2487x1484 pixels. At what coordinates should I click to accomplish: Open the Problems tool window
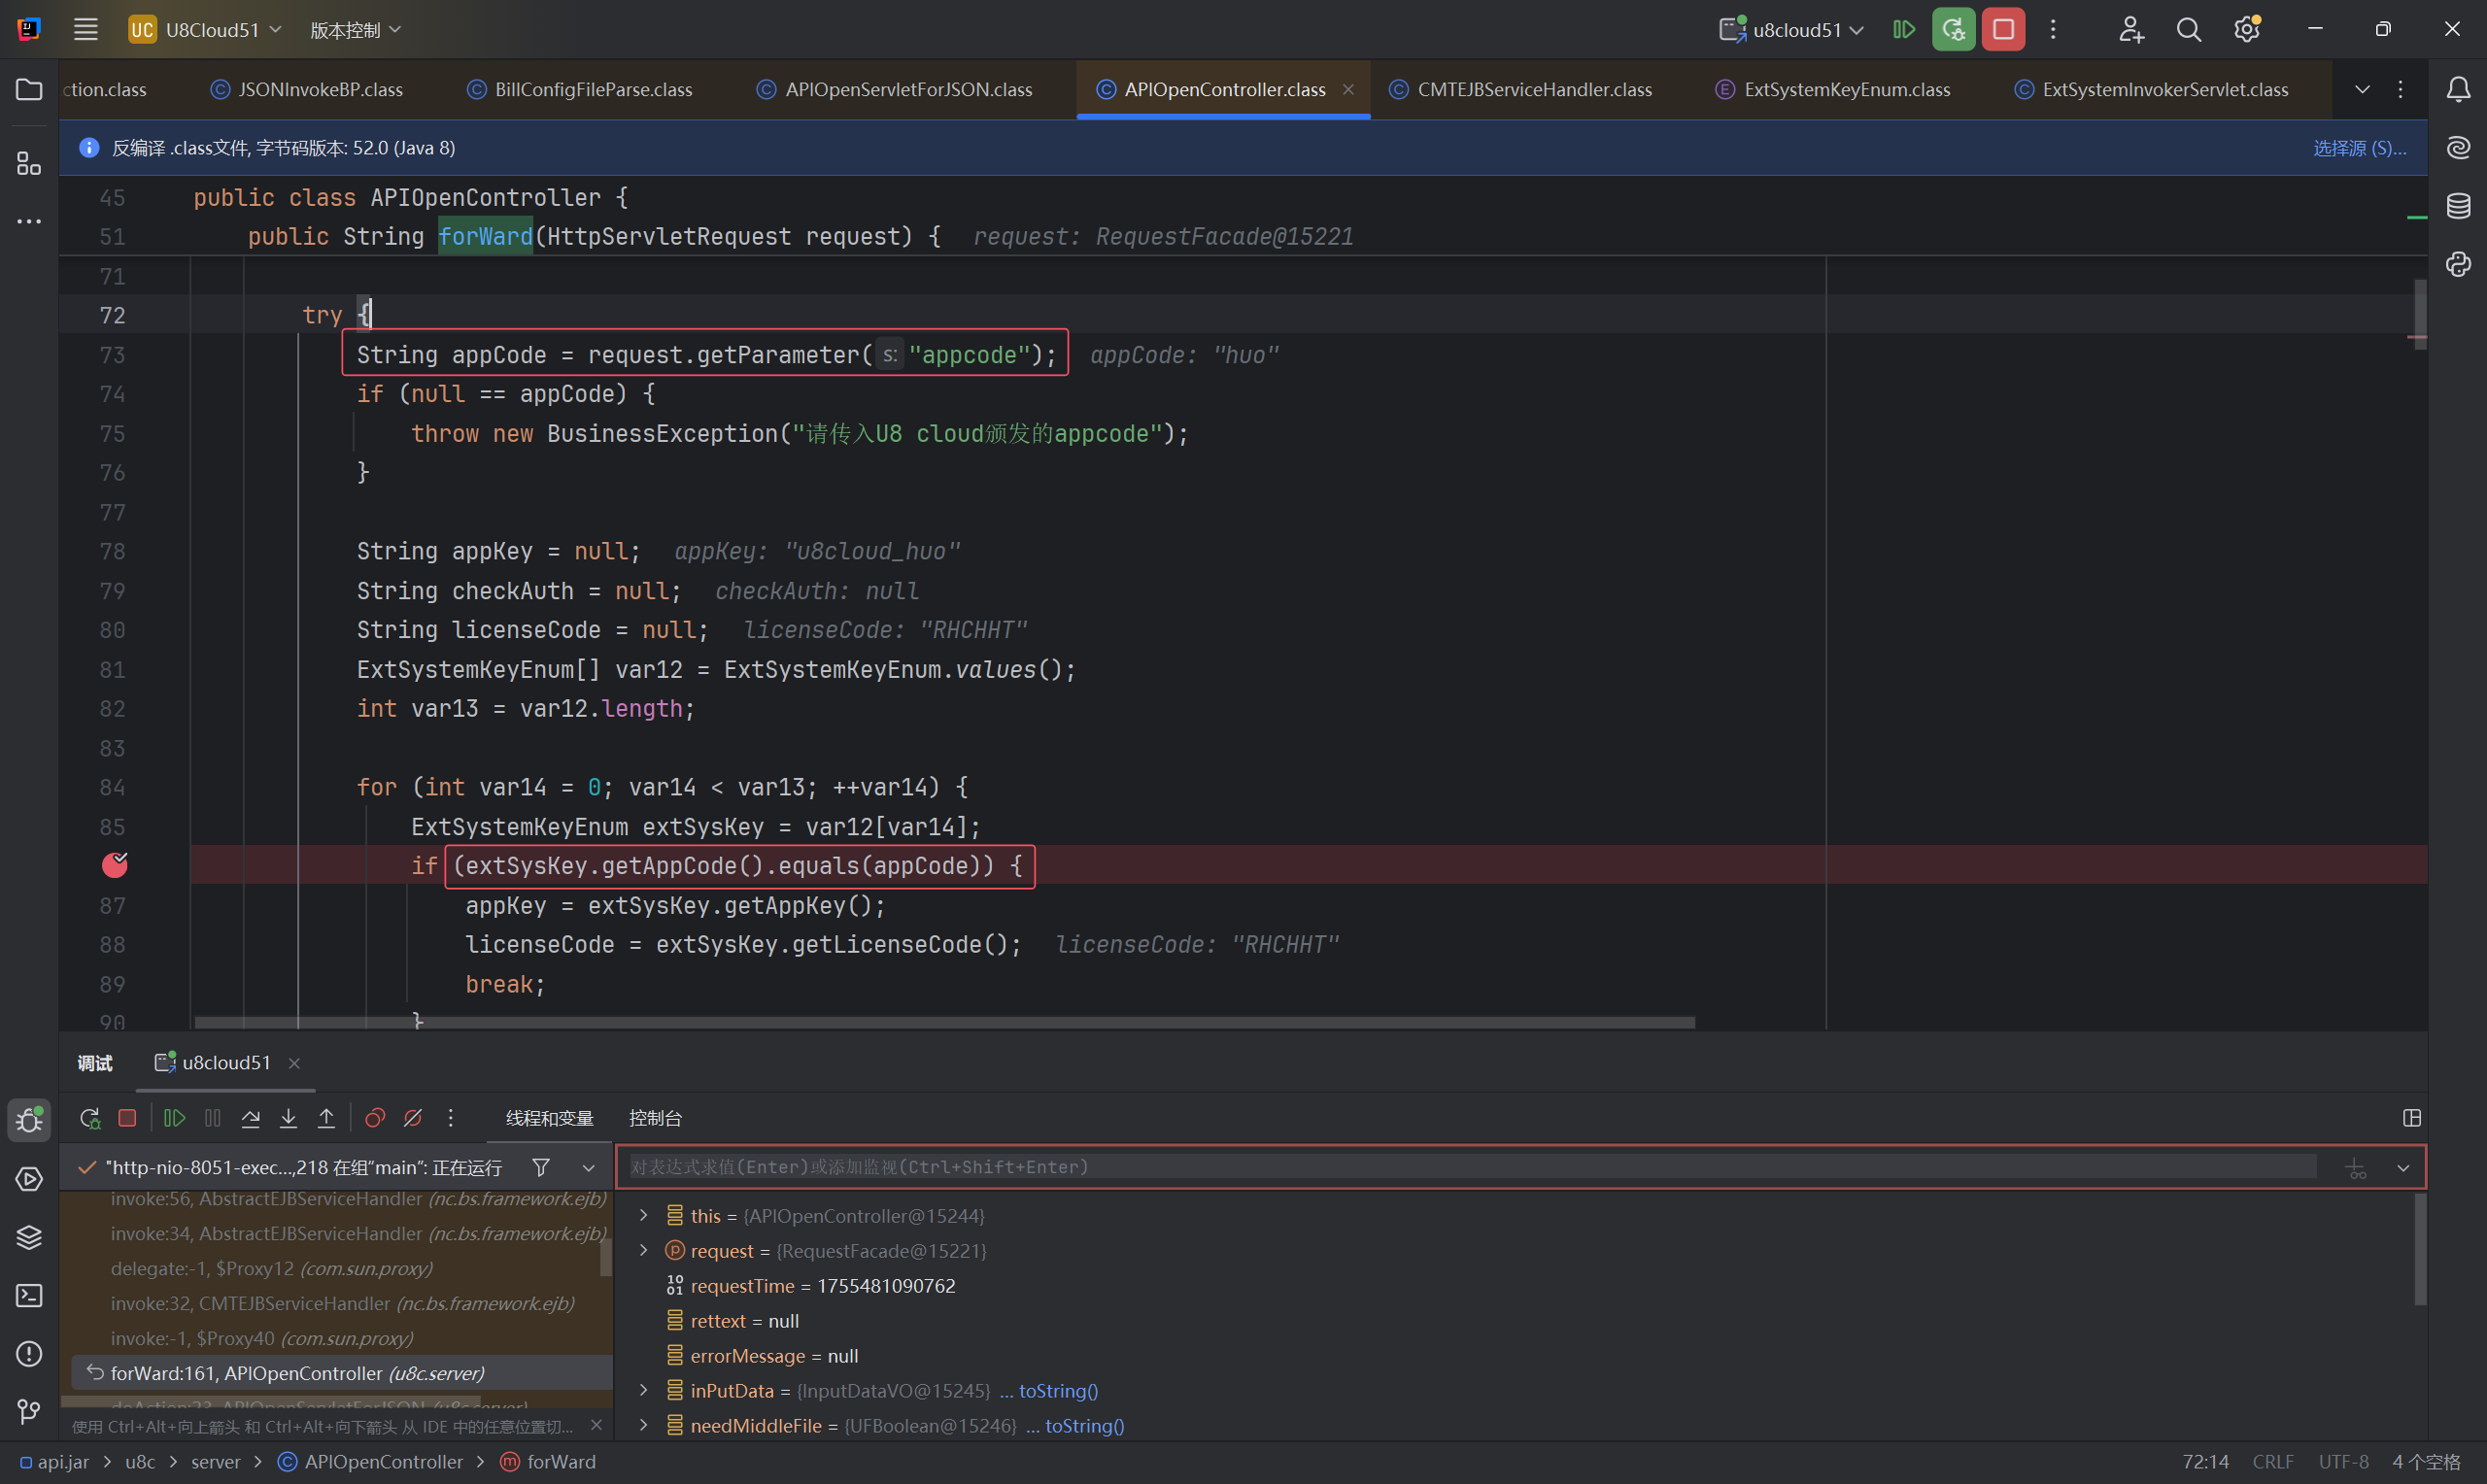tap(29, 1354)
